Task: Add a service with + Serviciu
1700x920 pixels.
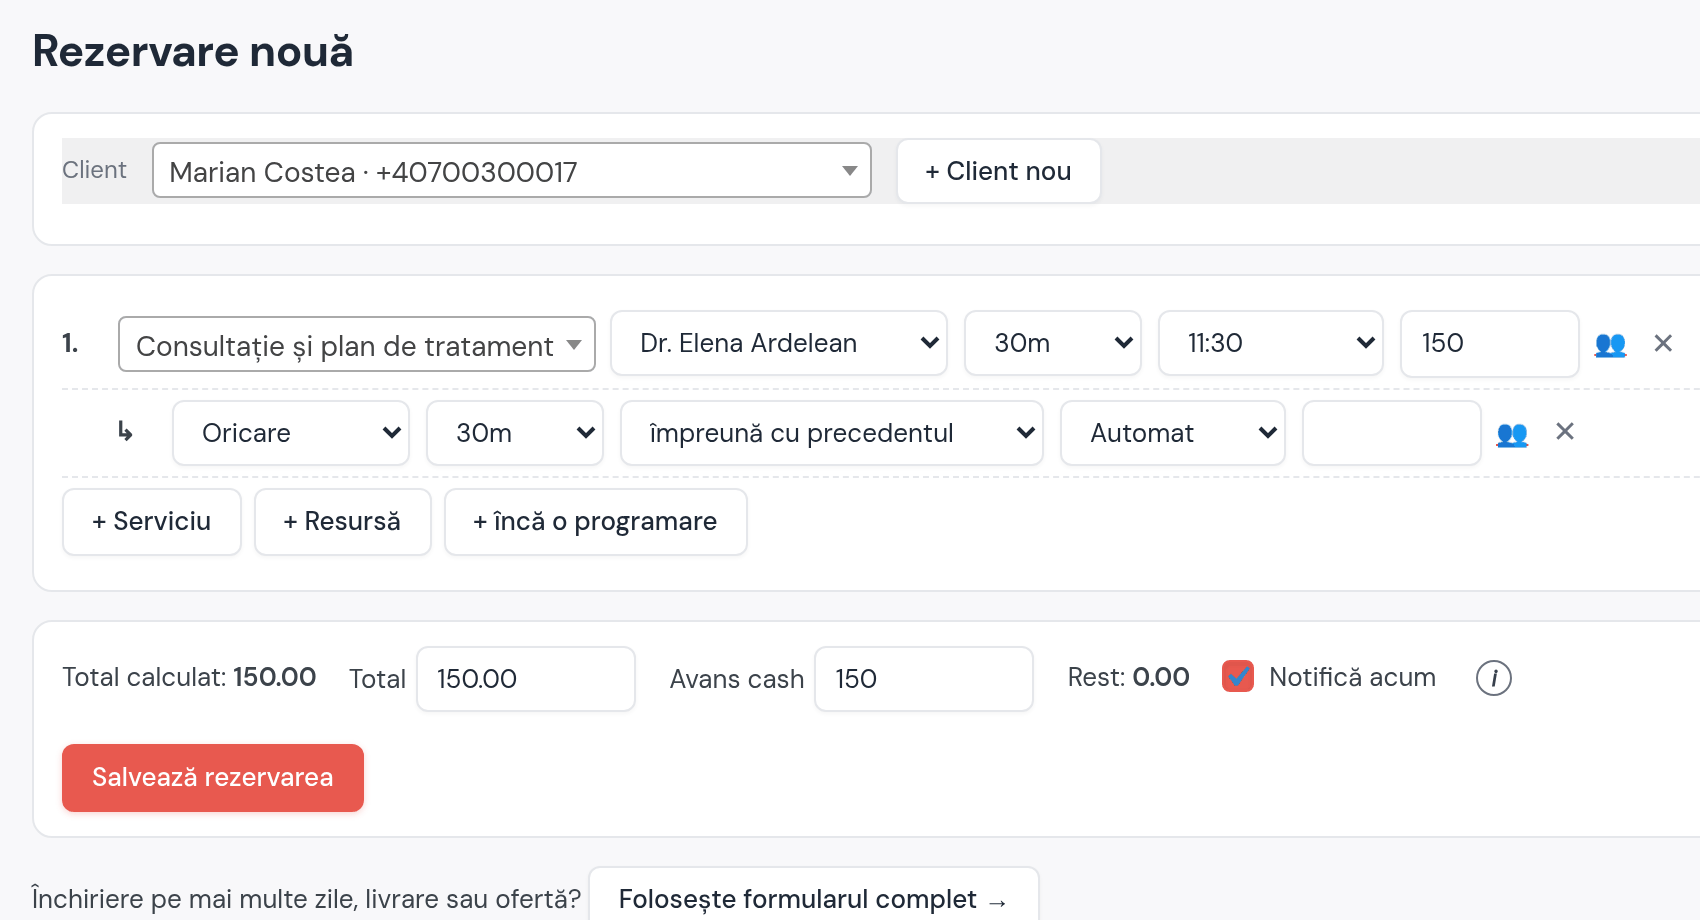Action: pos(152,522)
